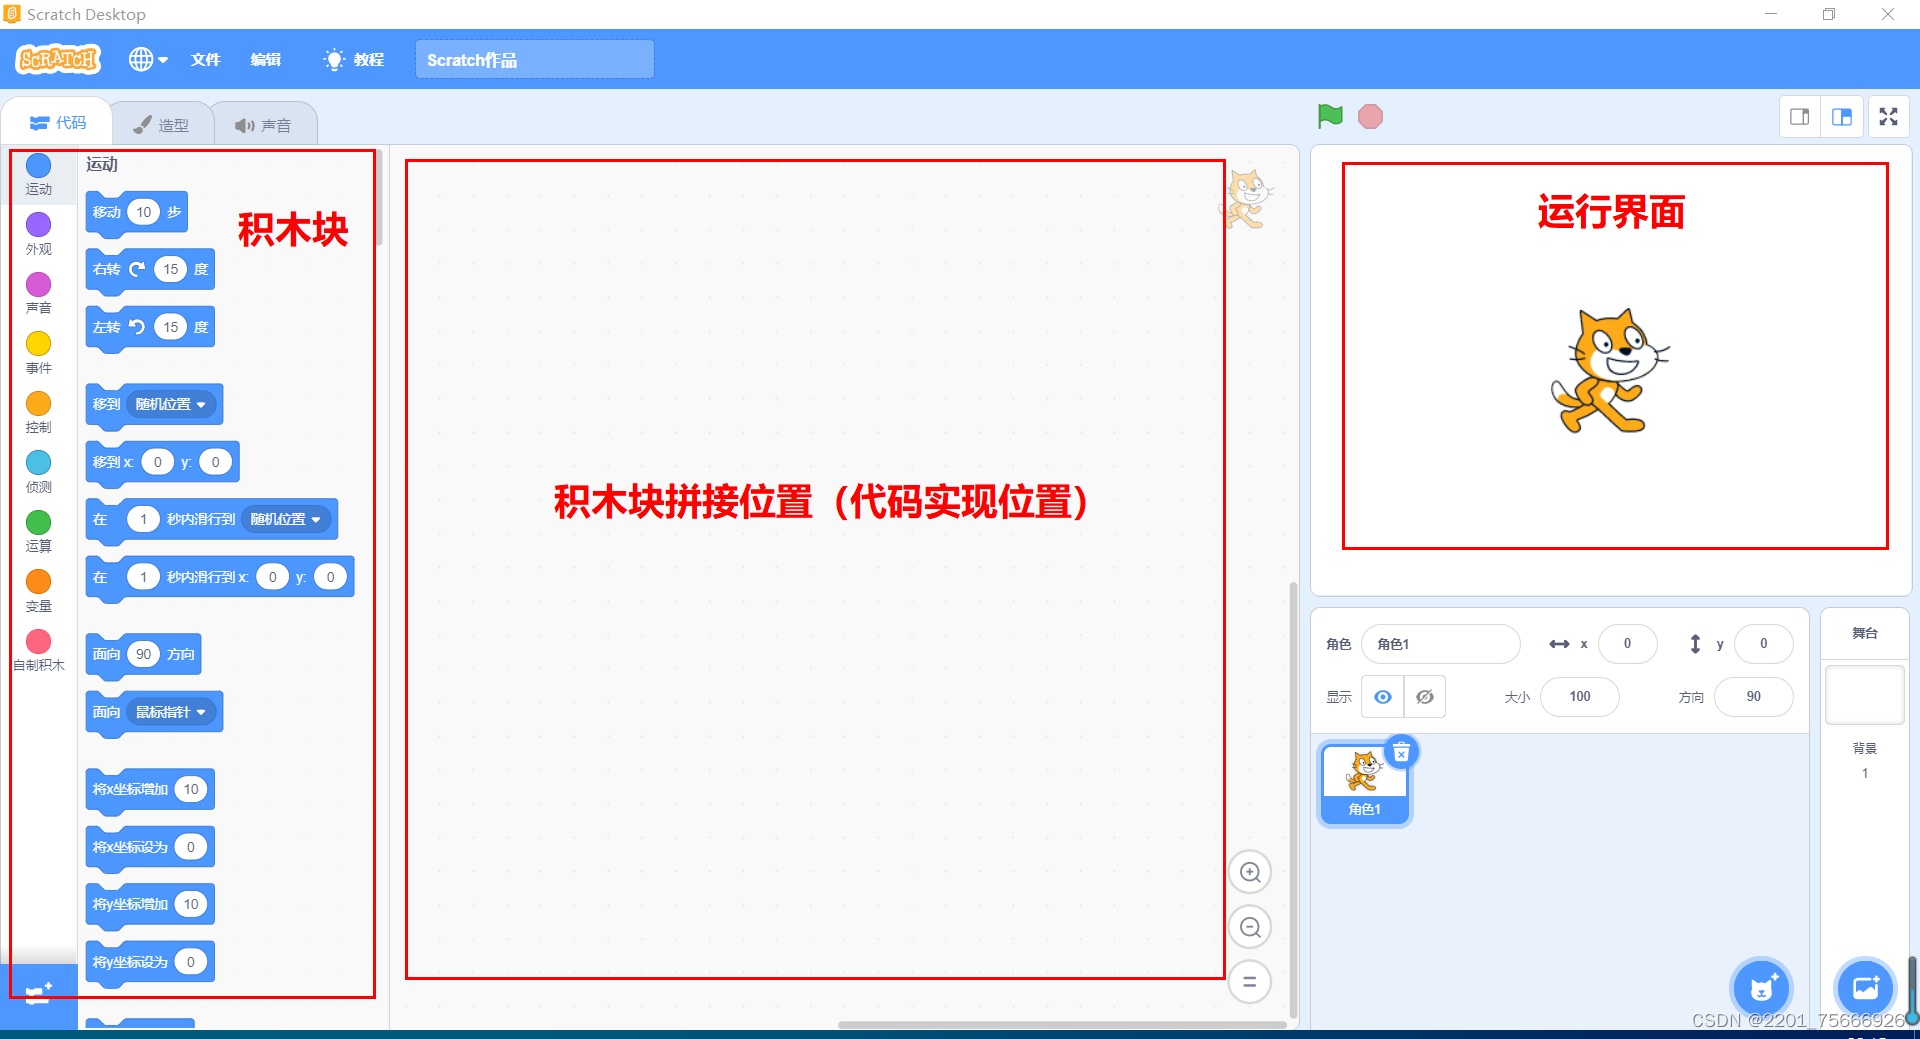The image size is (1920, 1039).
Task: Click the sprite x coordinate input field
Action: click(x=1628, y=644)
